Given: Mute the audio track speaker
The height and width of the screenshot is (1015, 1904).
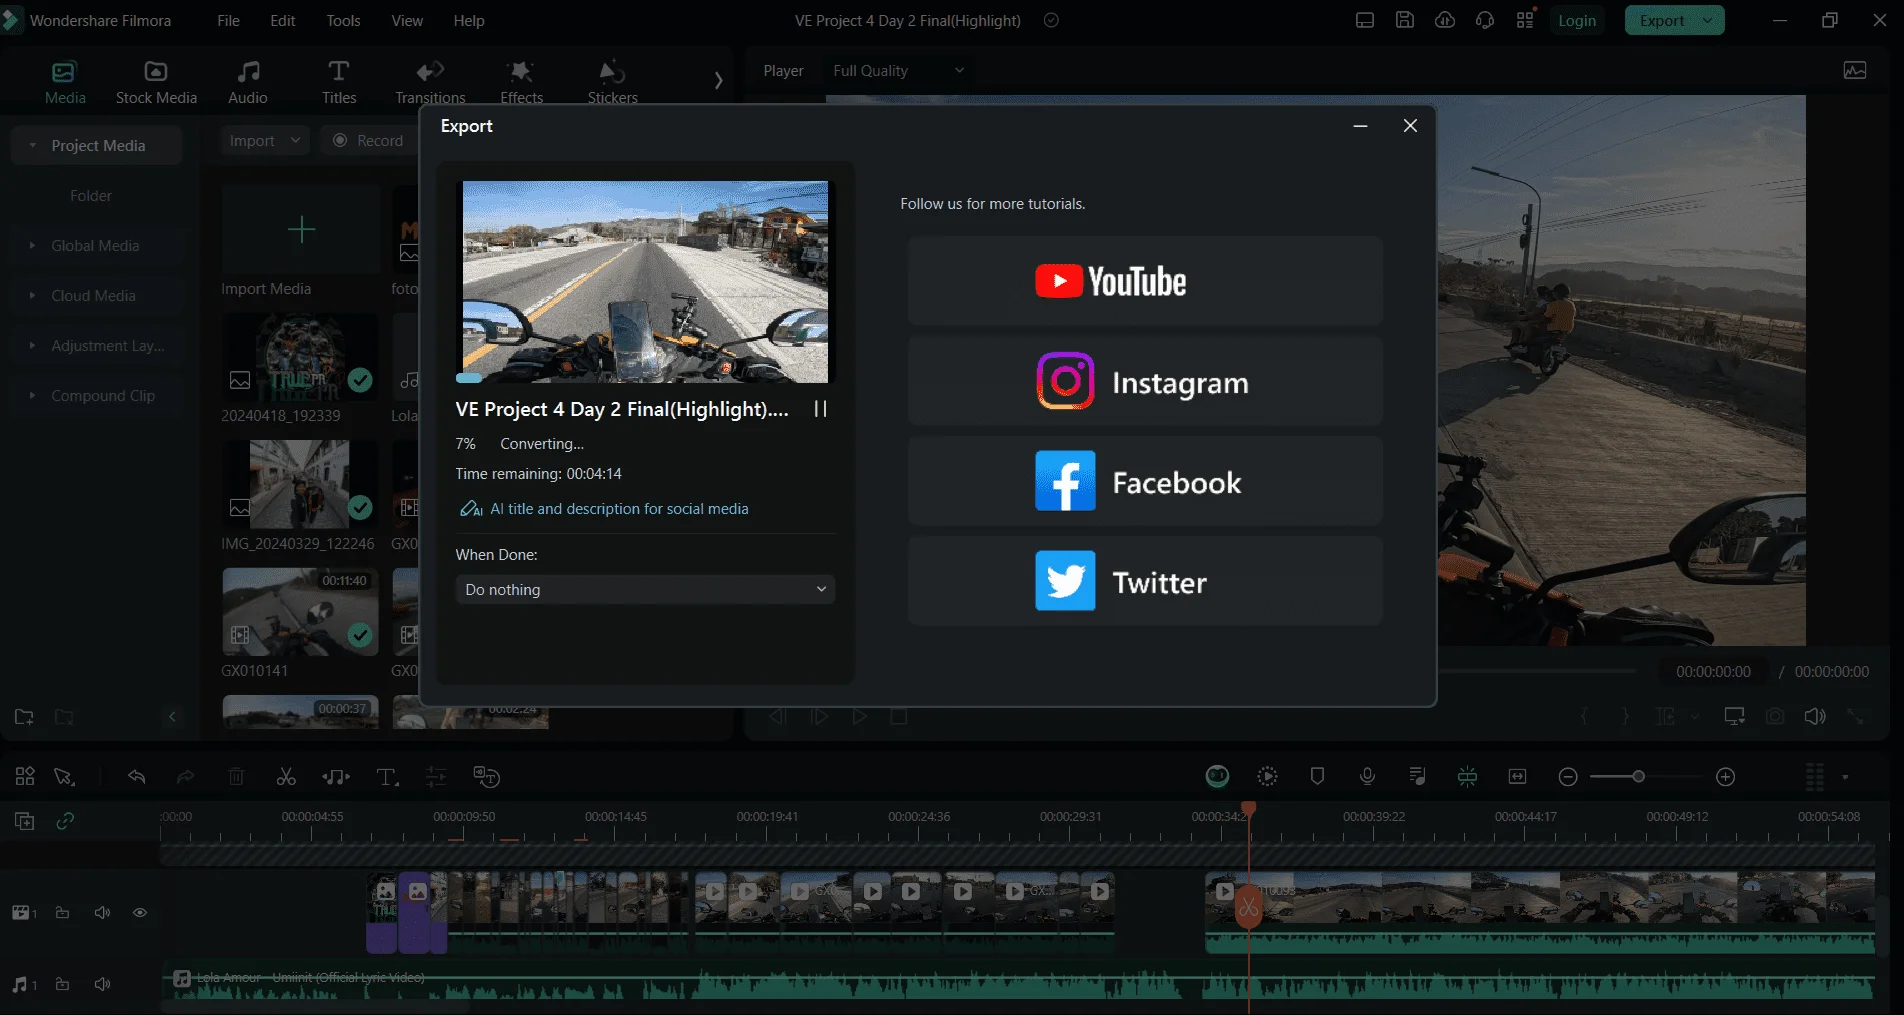Looking at the screenshot, I should click(x=102, y=984).
